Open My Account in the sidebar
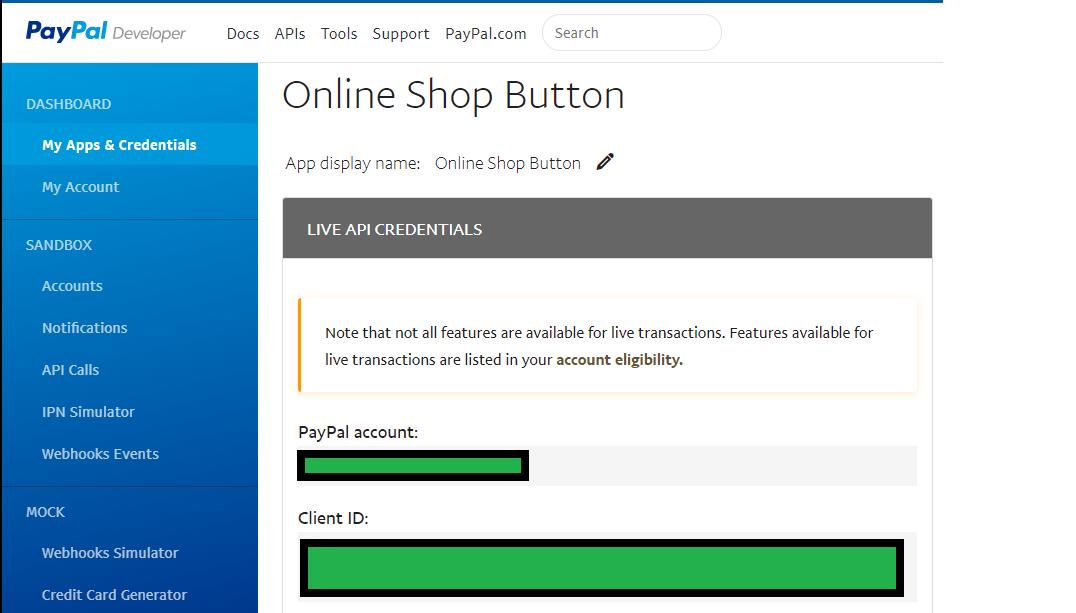 (x=80, y=186)
